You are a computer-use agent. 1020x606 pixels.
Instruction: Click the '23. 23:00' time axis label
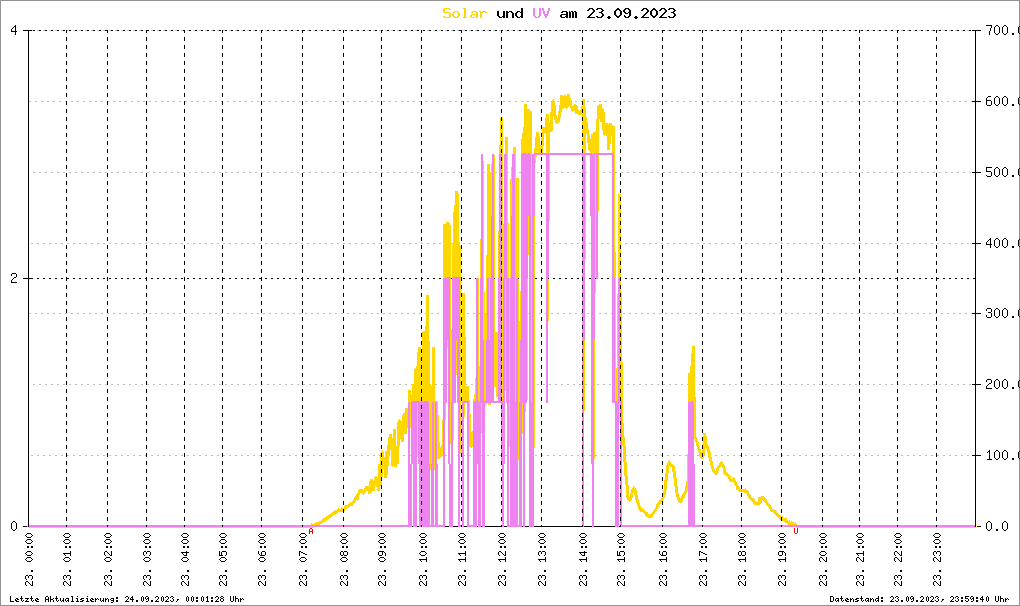[x=937, y=559]
